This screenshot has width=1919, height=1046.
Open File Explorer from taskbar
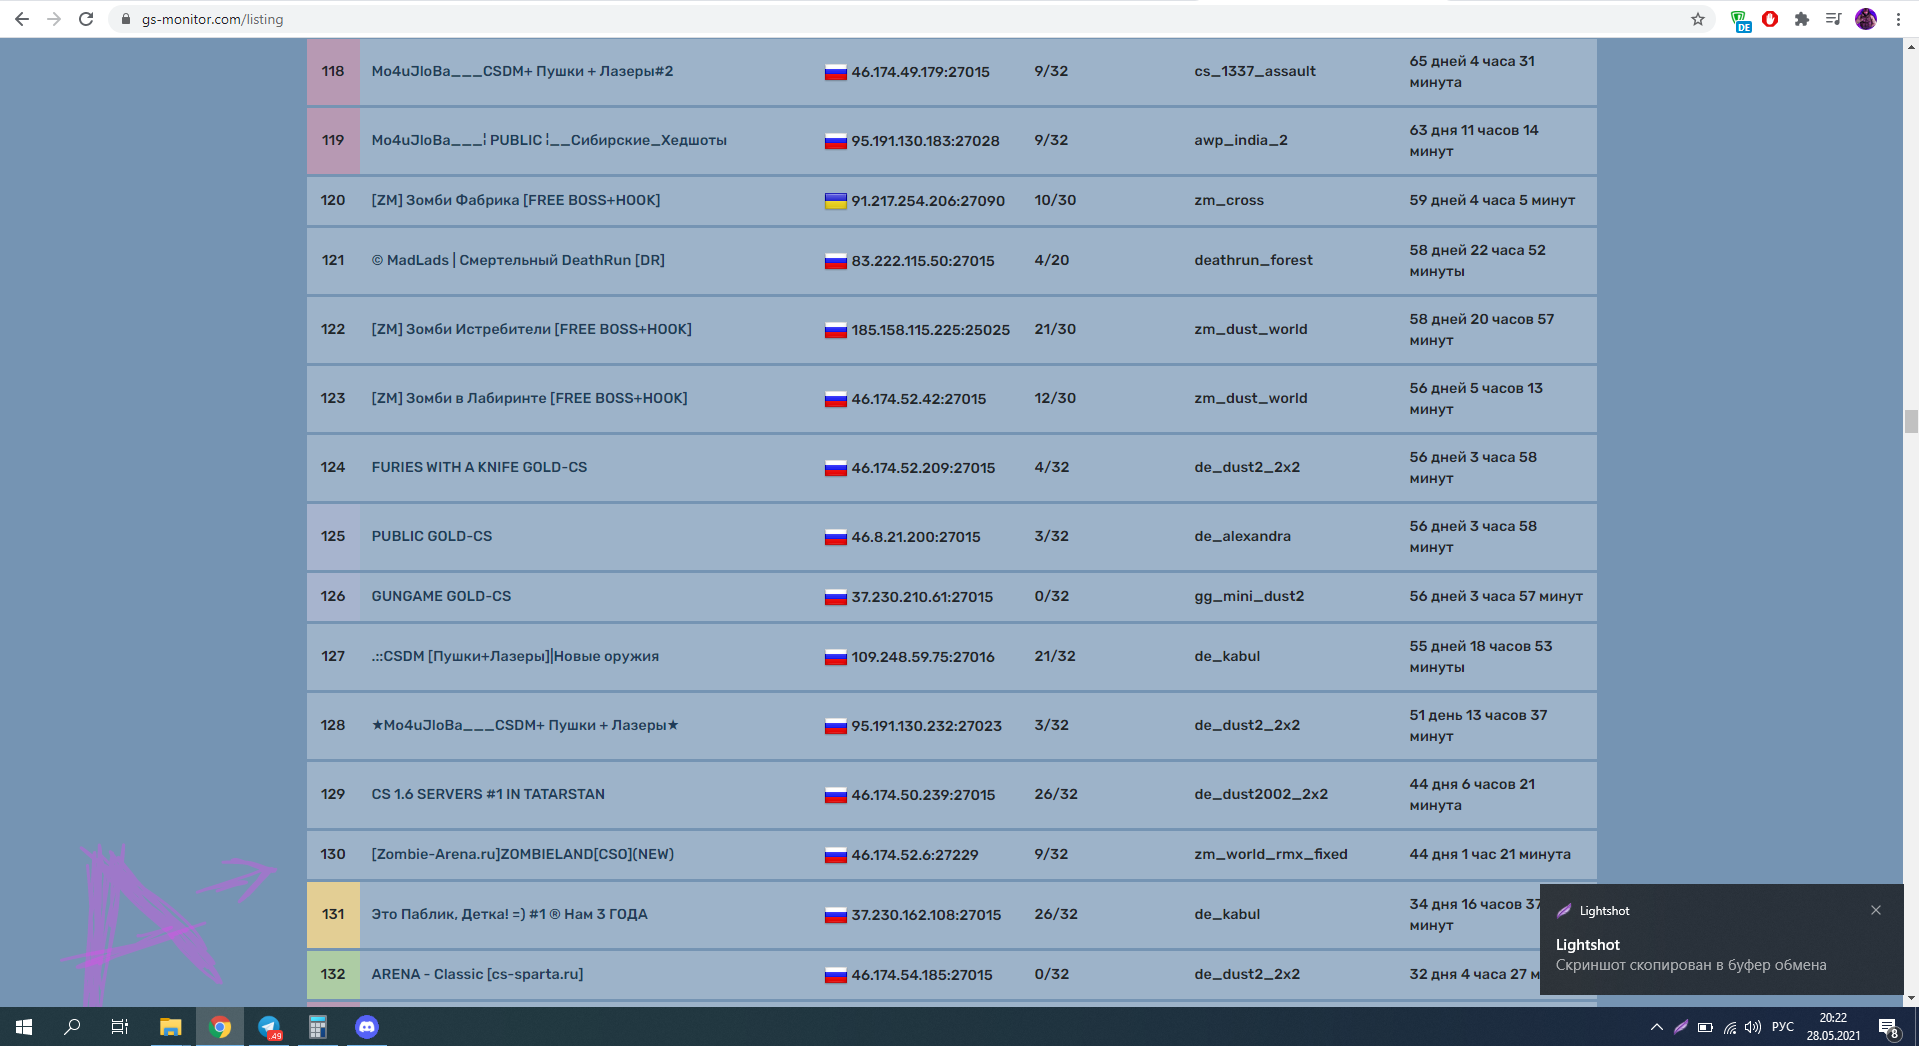[x=170, y=1027]
